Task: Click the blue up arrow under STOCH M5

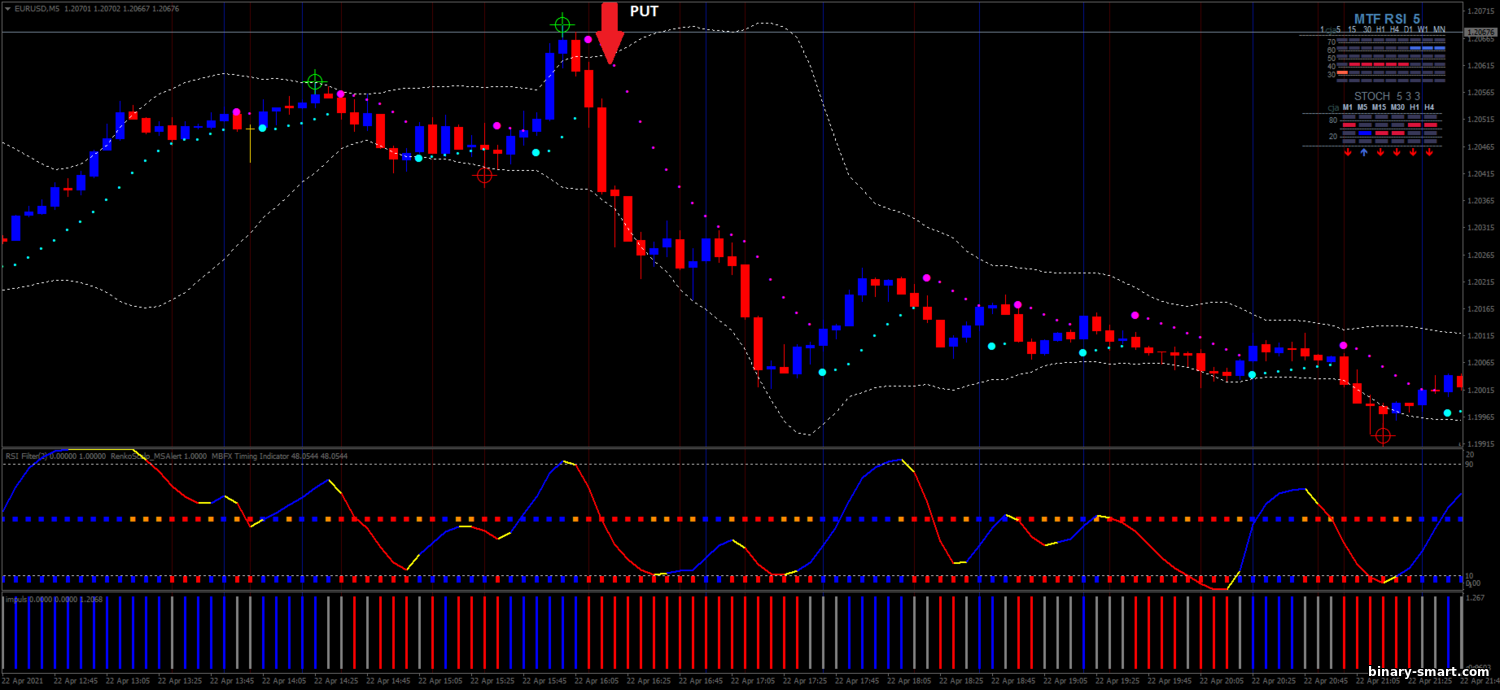Action: [1363, 153]
